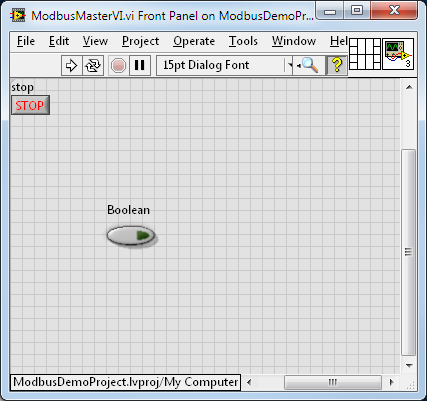
Task: Toggle the Boolean oval switch
Action: click(x=131, y=236)
